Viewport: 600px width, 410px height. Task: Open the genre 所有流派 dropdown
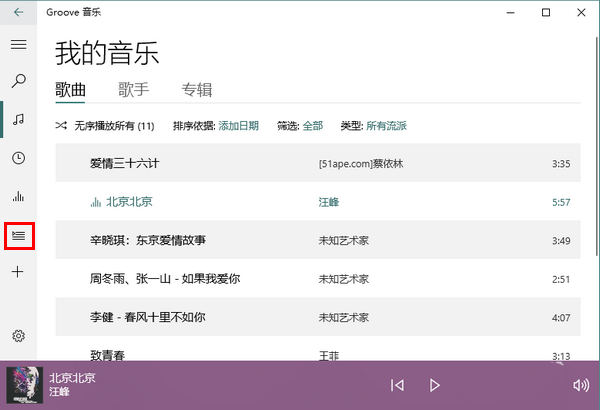[386, 126]
